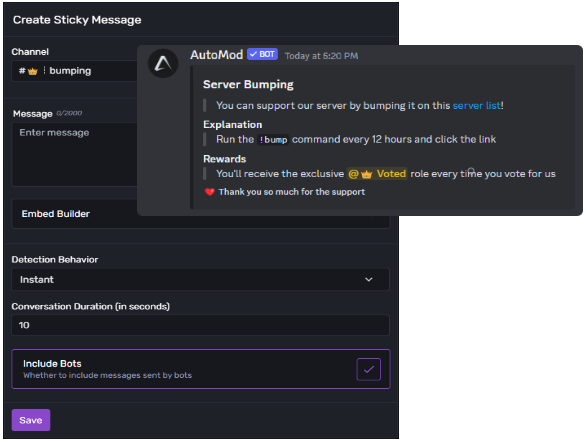The image size is (586, 442).
Task: Click the checkmark icon in Include Bots
Action: point(368,369)
